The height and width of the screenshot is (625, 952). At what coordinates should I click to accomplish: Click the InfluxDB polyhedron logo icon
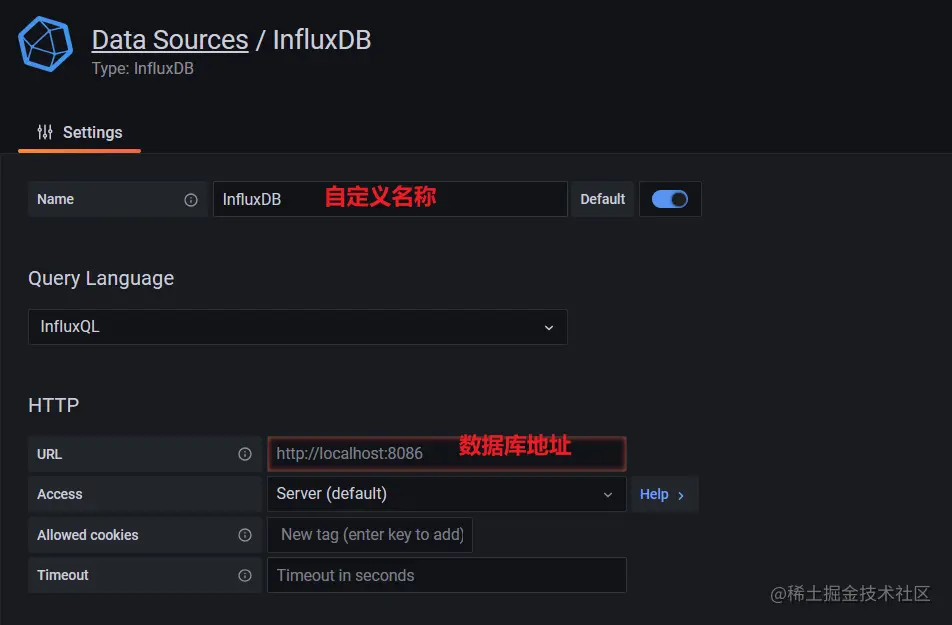pyautogui.click(x=46, y=44)
